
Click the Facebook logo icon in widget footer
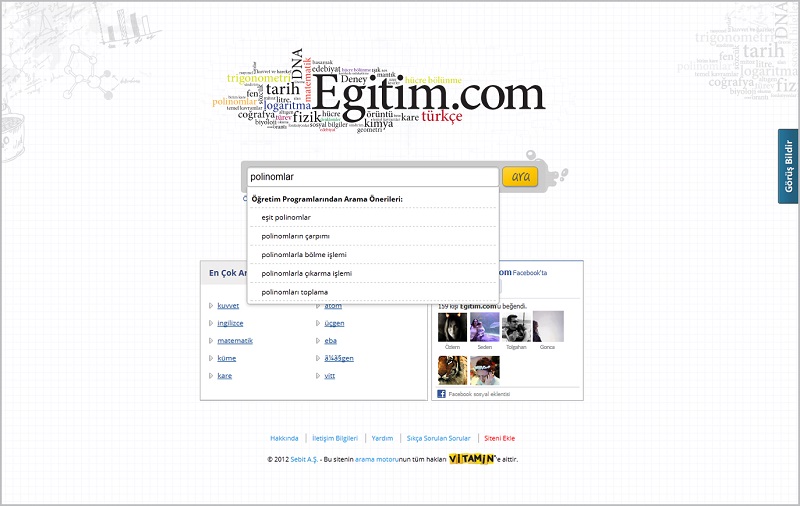[442, 394]
